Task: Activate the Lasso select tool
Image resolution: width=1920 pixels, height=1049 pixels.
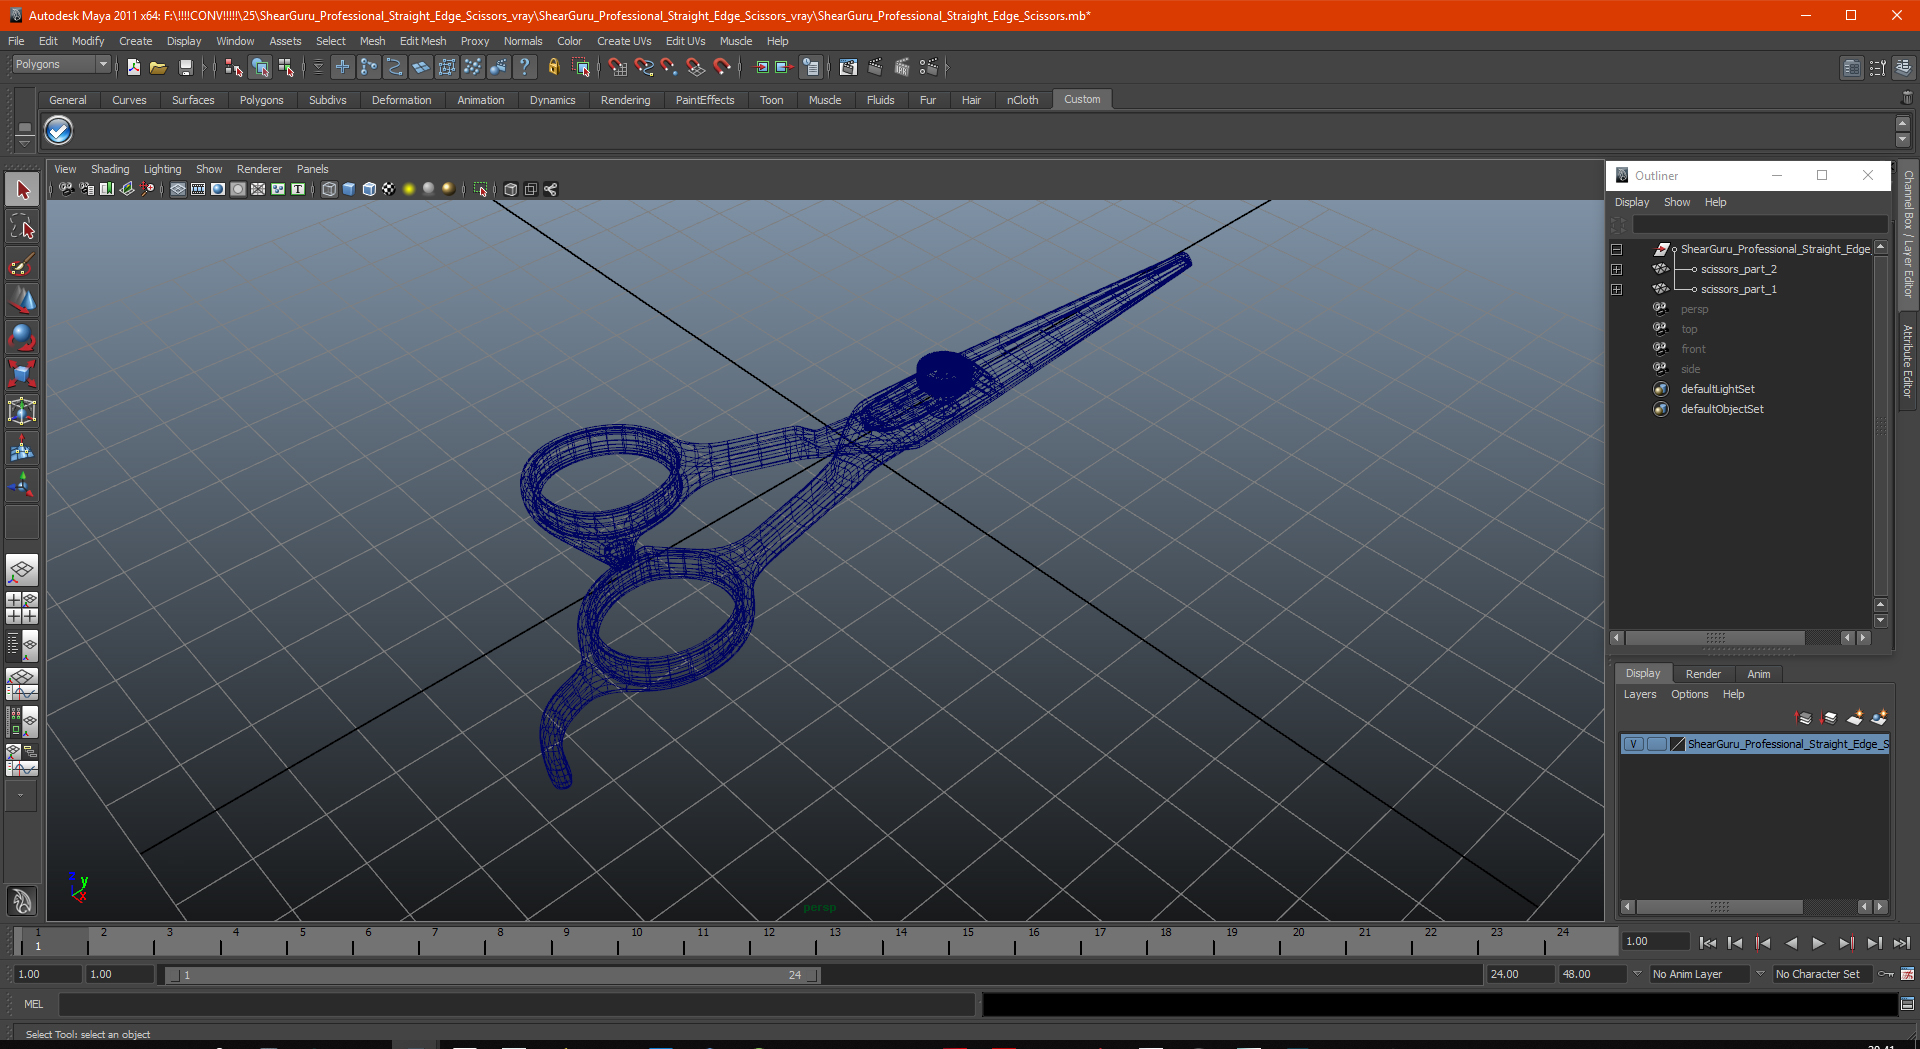Action: [22, 227]
